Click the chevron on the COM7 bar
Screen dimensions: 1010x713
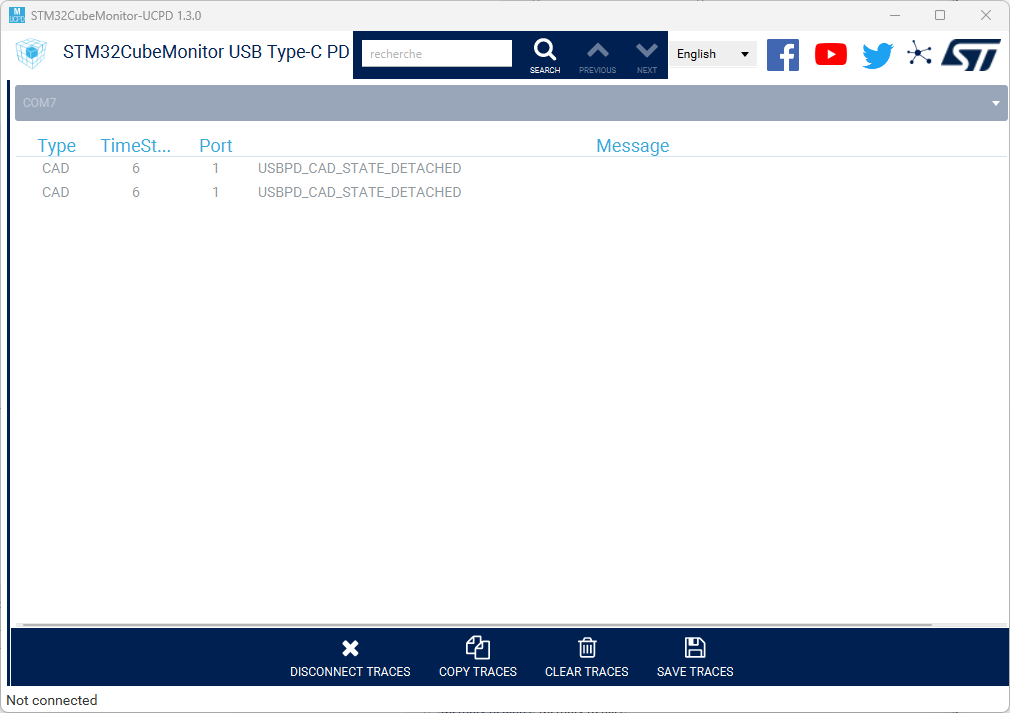pos(995,103)
